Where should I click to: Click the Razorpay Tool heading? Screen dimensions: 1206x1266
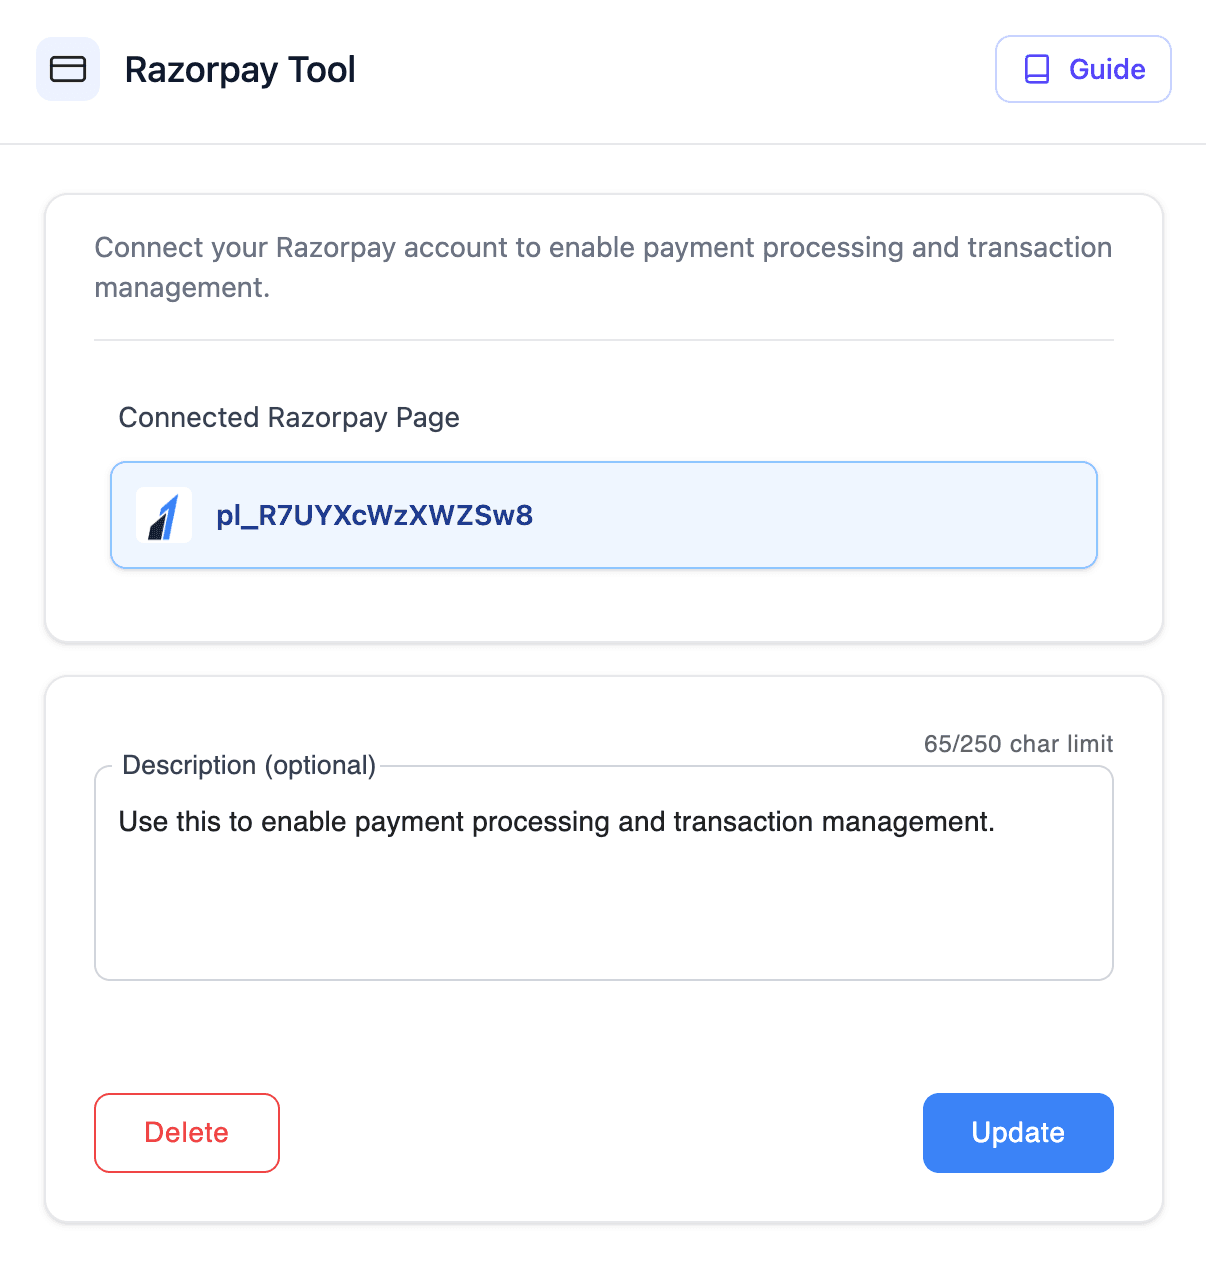[x=240, y=69]
